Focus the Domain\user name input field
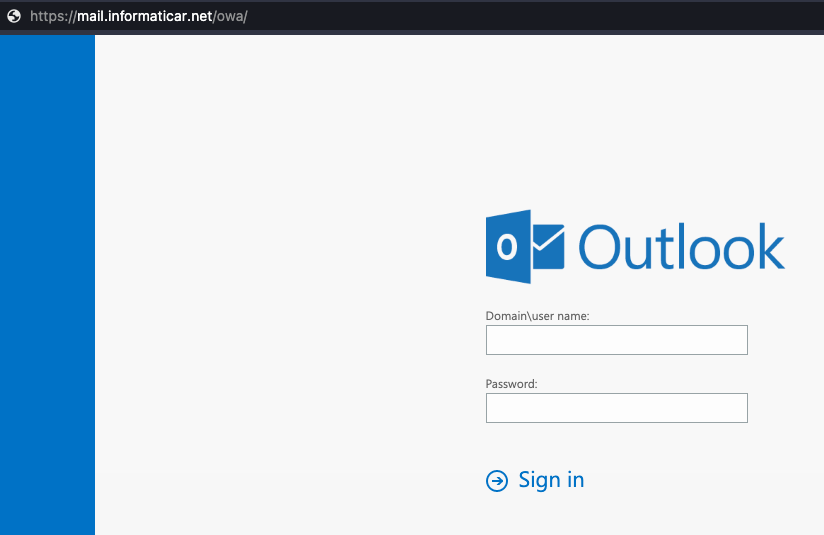This screenshot has height=535, width=824. (616, 340)
